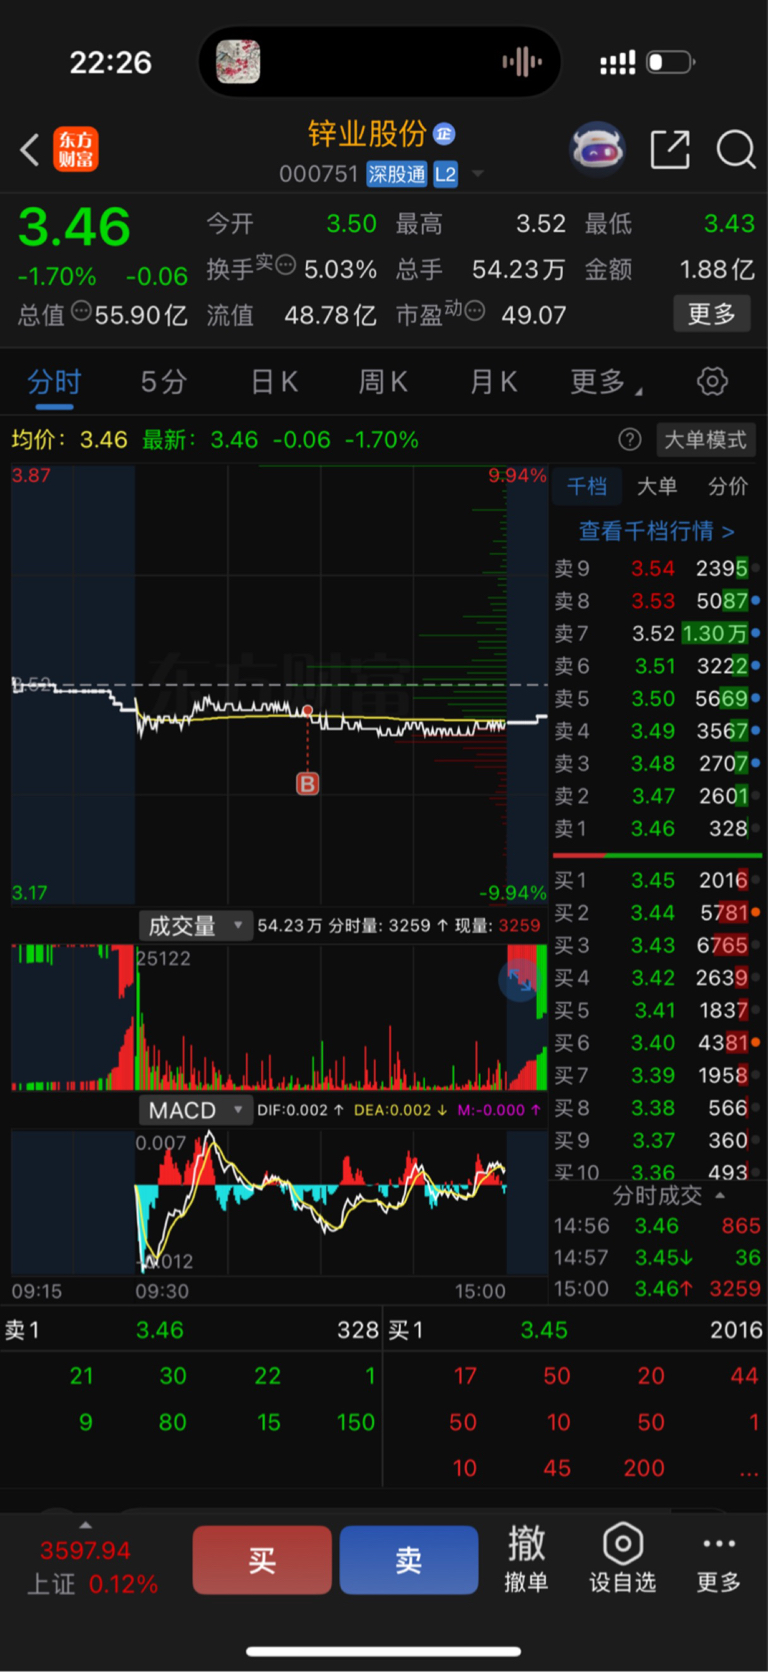Tap the 总值 info smiley icon

pyautogui.click(x=82, y=311)
